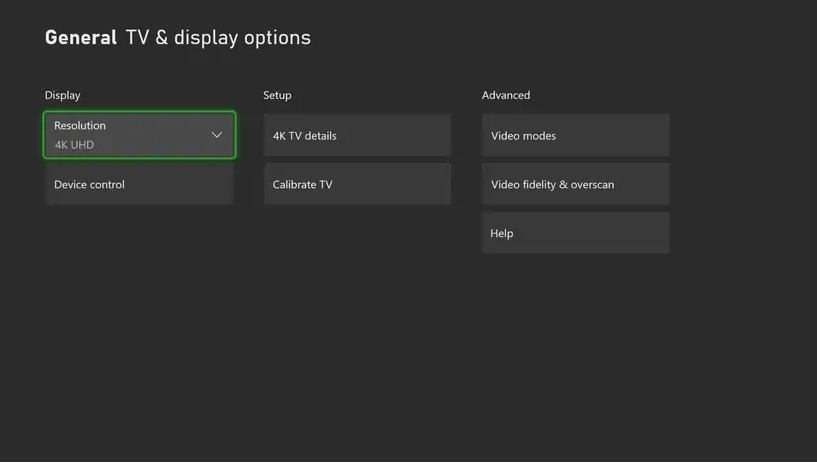The image size is (817, 463).
Task: Activate the green-highlighted Resolution box
Action: (x=139, y=135)
